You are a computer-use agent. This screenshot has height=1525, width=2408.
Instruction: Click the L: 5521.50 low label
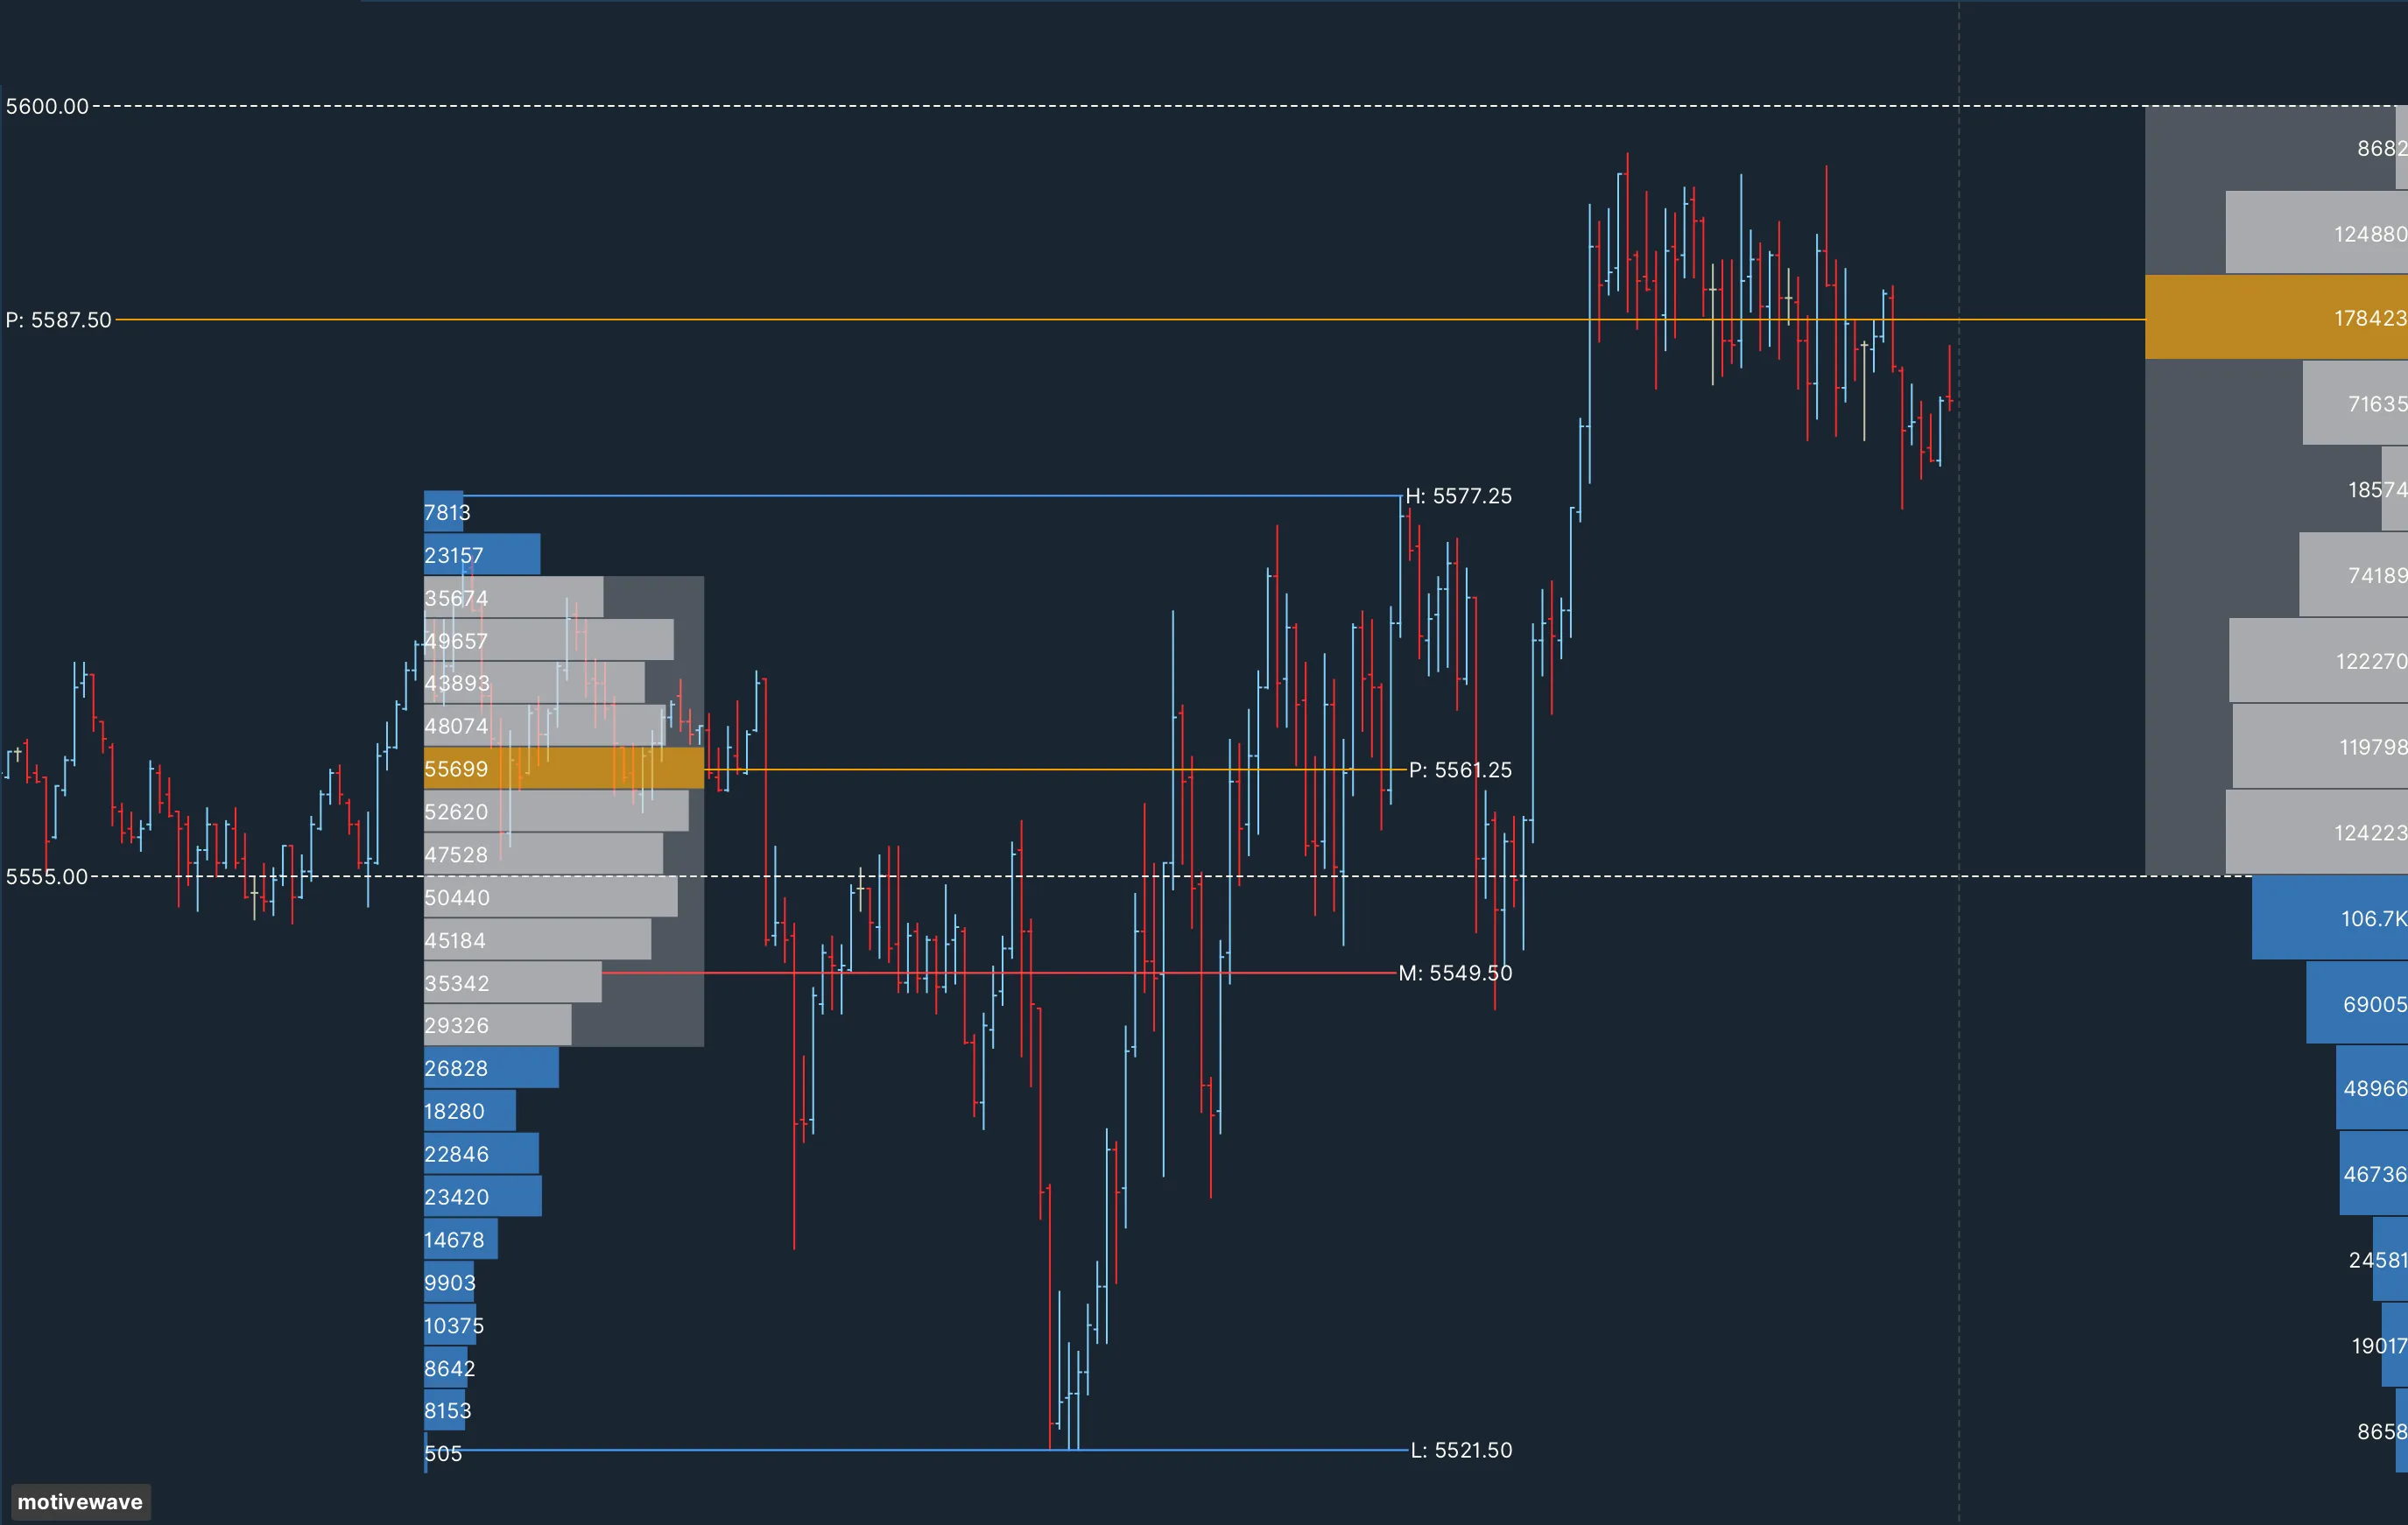tap(1461, 1450)
